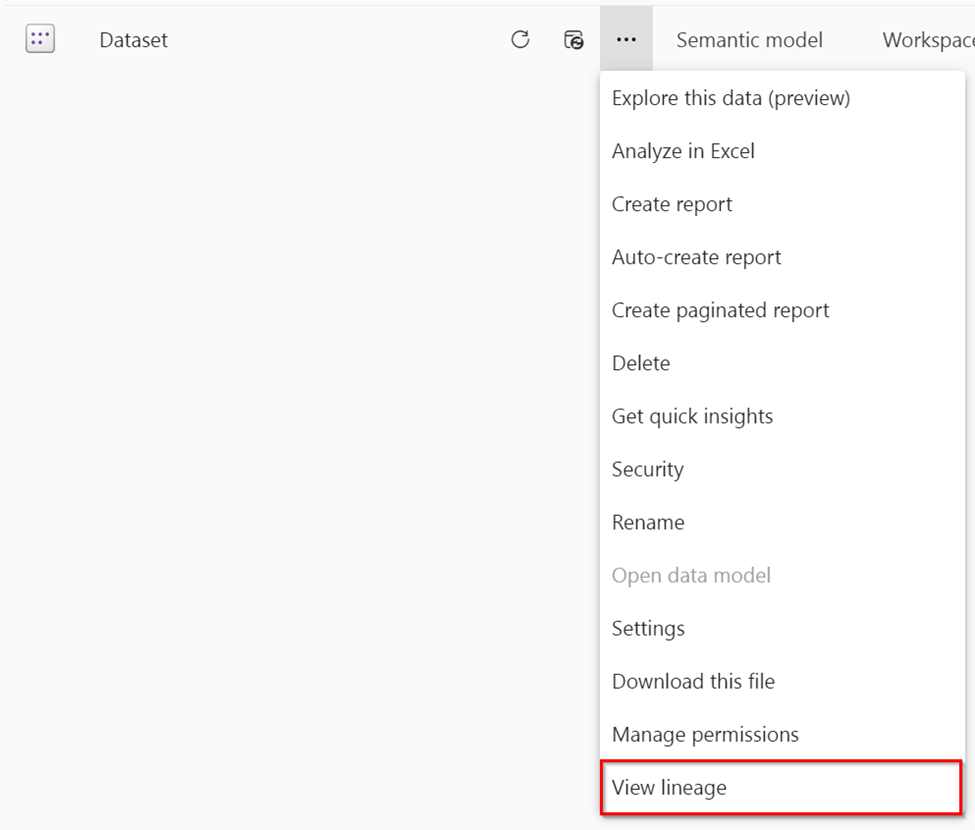Select the Create report option
975x830 pixels.
672,204
